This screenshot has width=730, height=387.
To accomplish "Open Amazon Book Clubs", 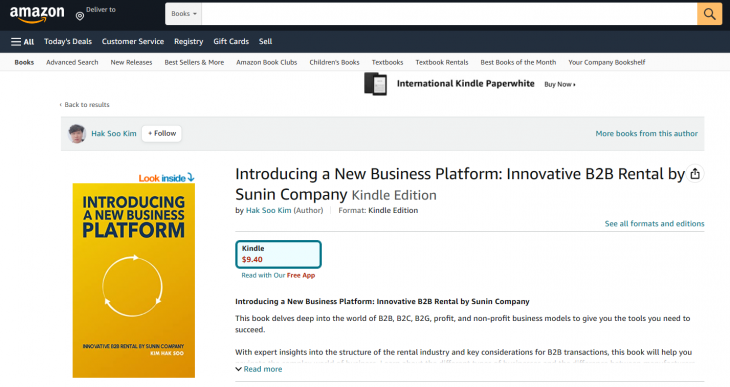I will (x=266, y=62).
